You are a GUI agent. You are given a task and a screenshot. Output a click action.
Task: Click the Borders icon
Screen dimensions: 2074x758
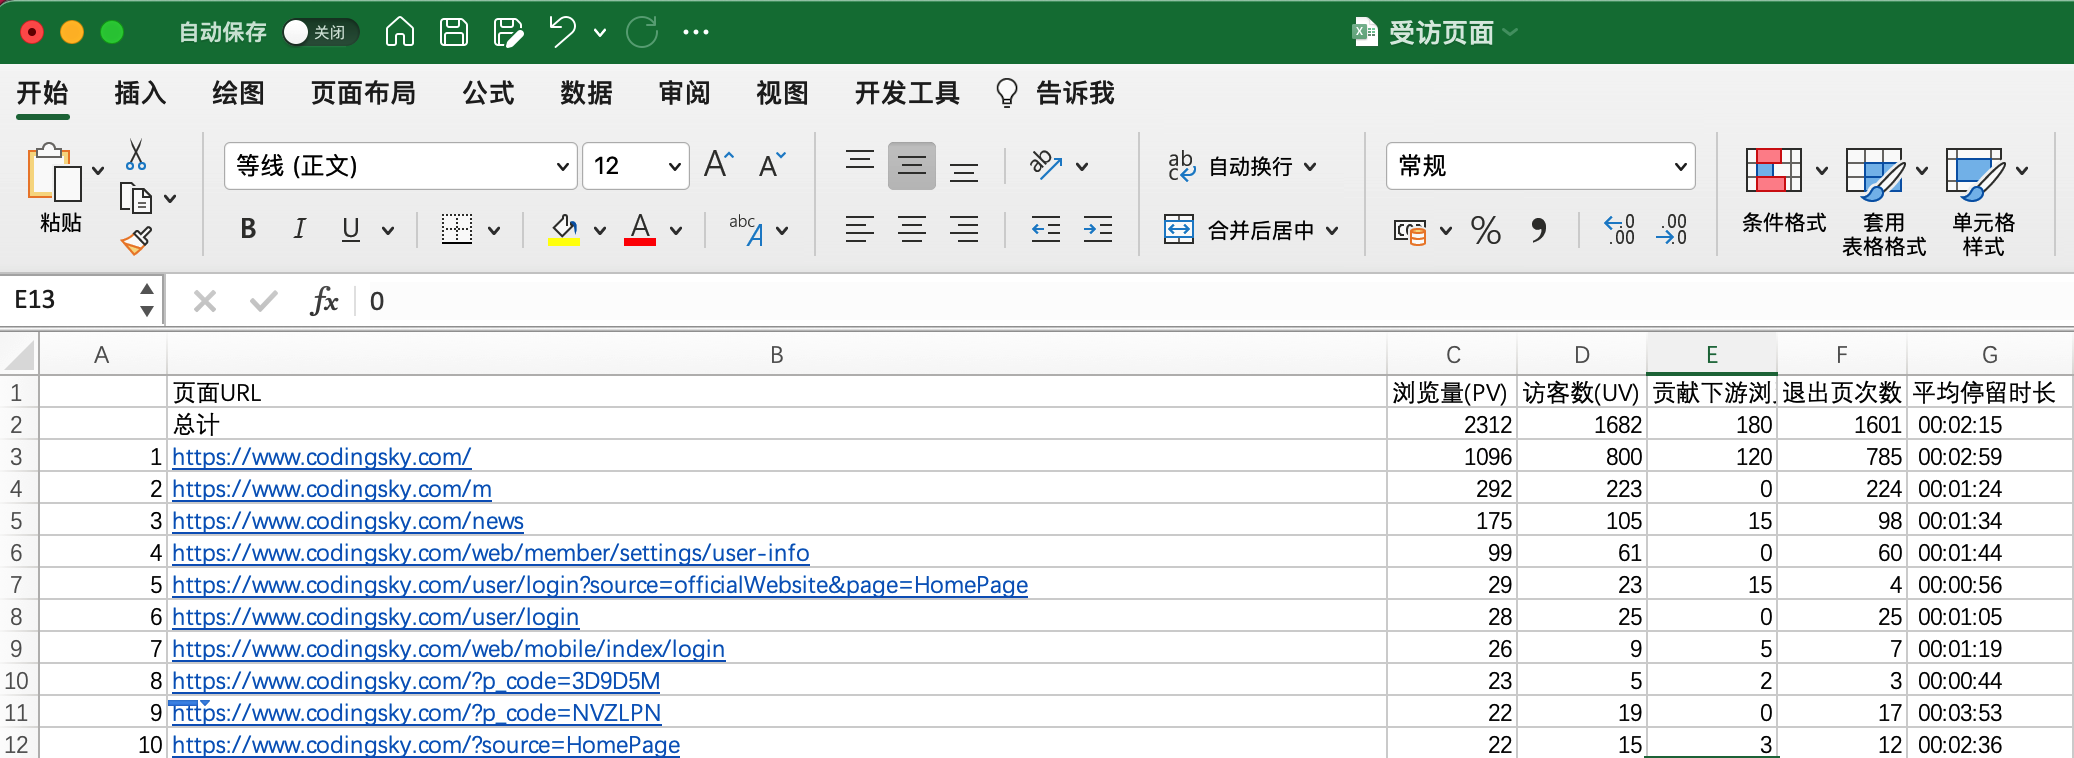pyautogui.click(x=457, y=229)
